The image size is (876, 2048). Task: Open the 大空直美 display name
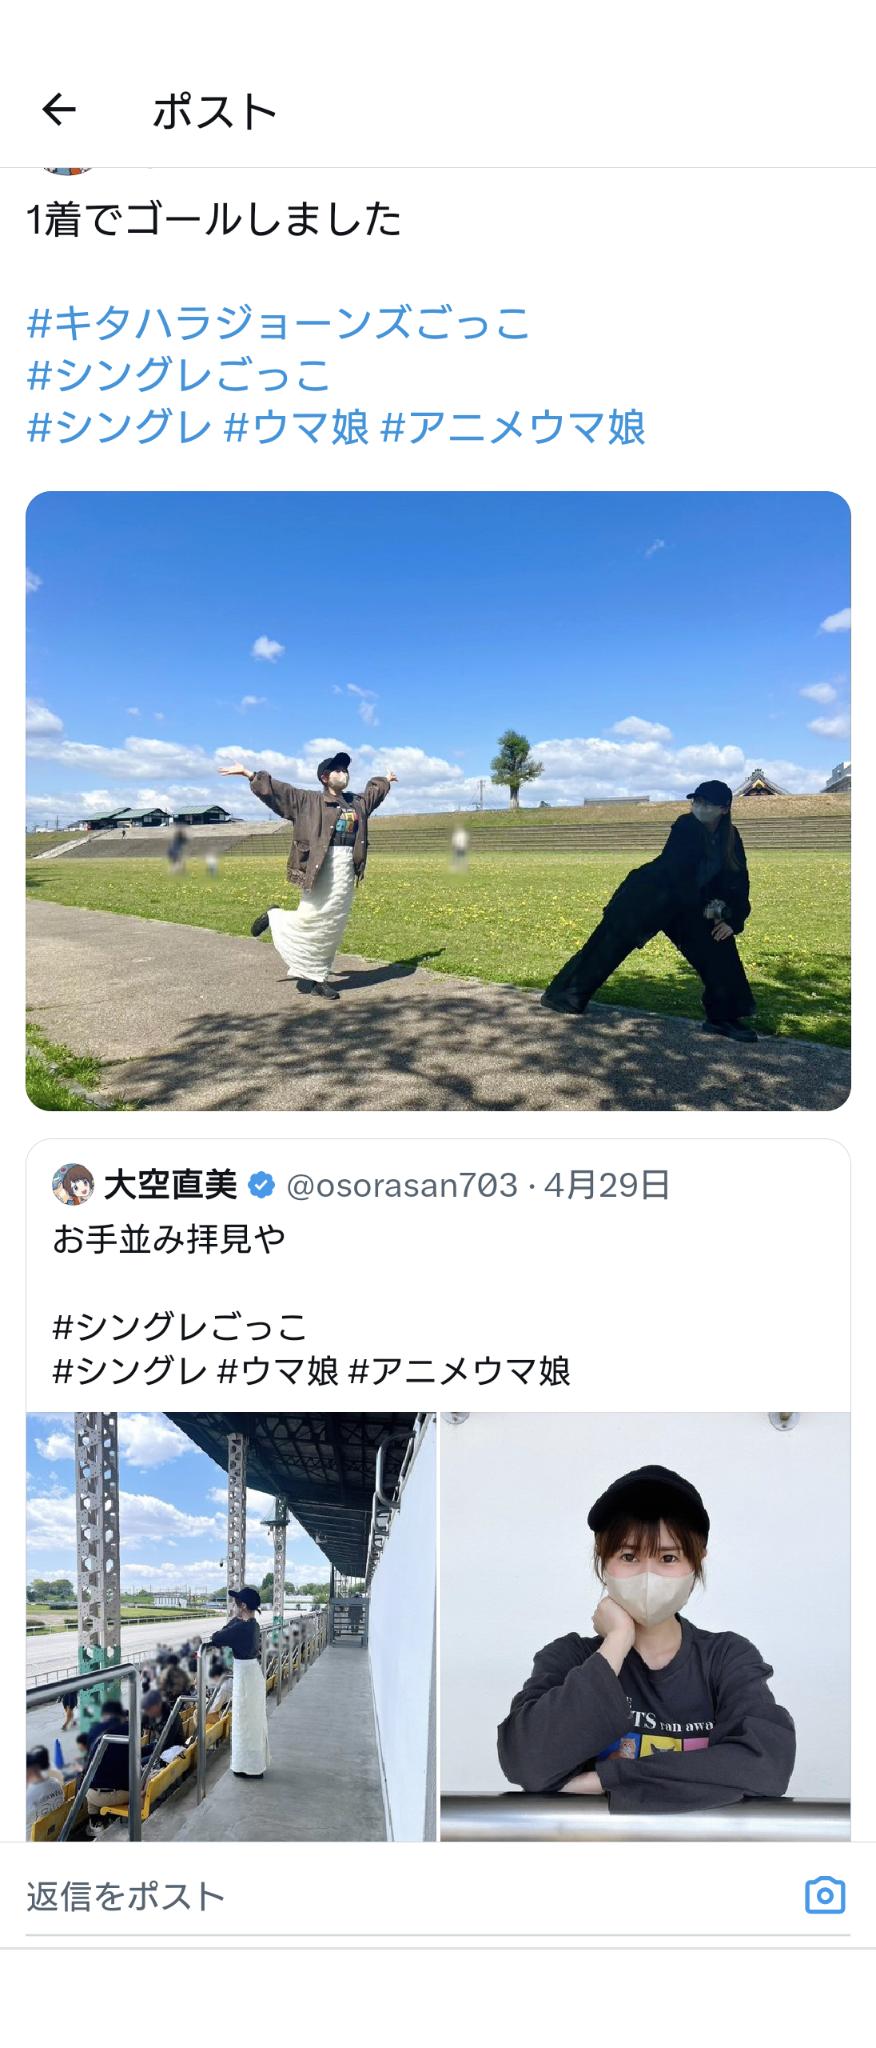(x=170, y=1185)
